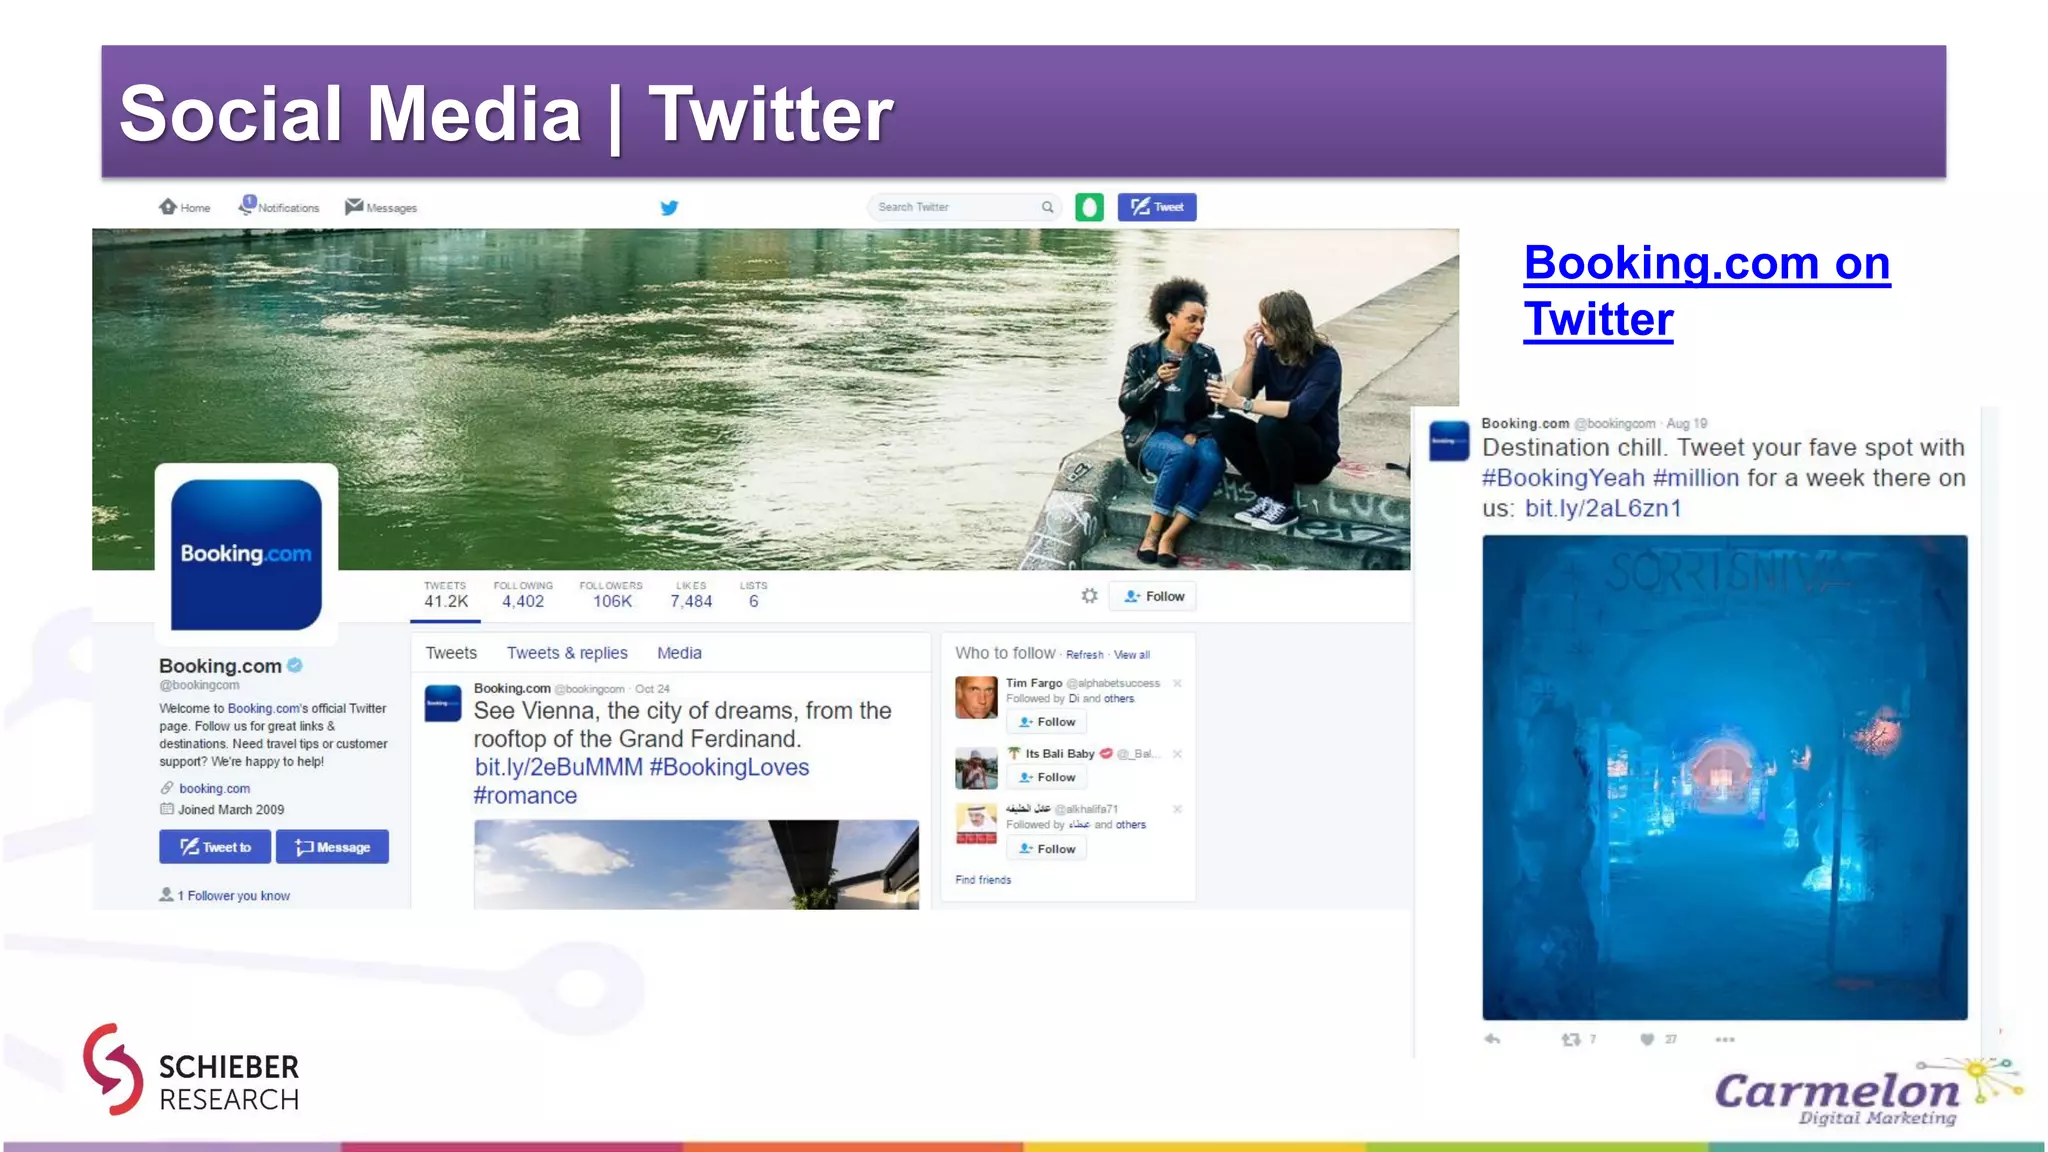Viewport: 2048px width, 1152px height.
Task: Like the Destination chill tweet
Action: pos(1647,1039)
